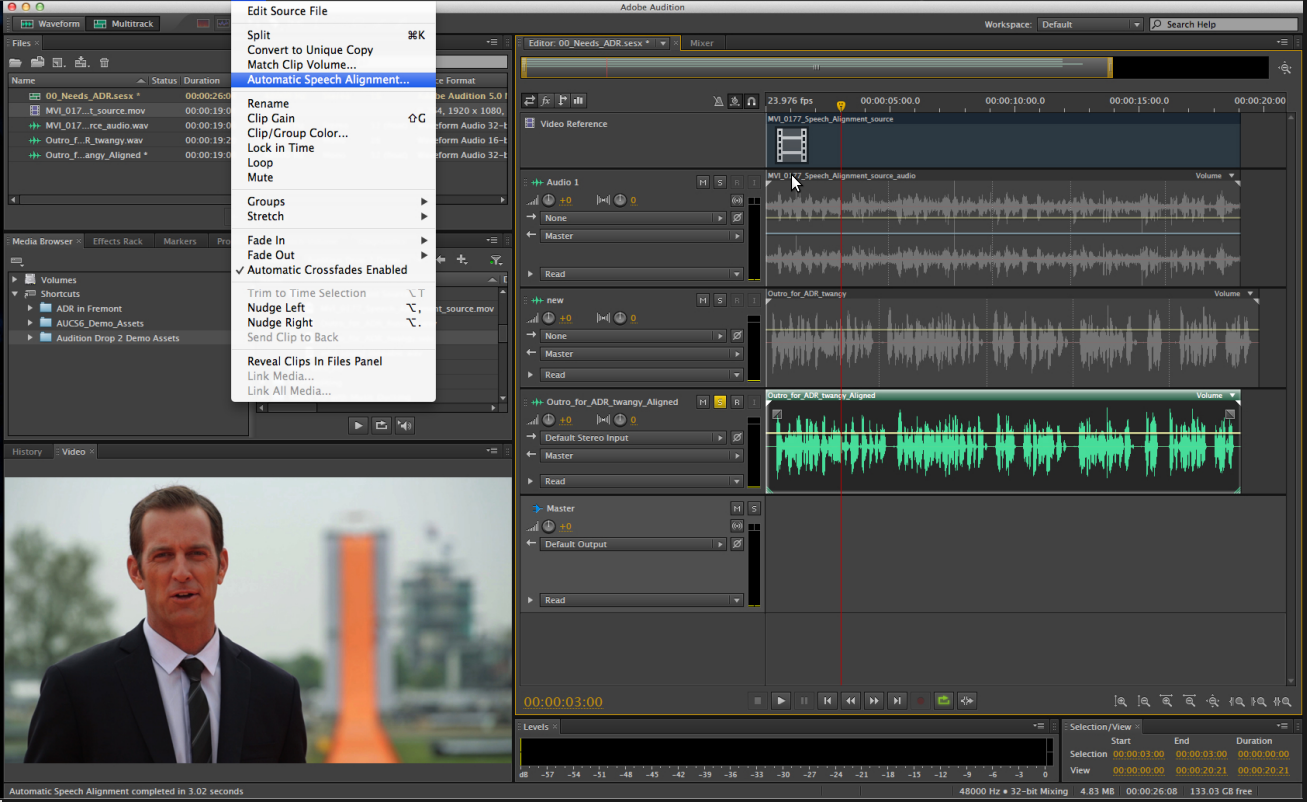Click trash icon in Files panel
Viewport: 1307px width, 802px height.
(104, 63)
